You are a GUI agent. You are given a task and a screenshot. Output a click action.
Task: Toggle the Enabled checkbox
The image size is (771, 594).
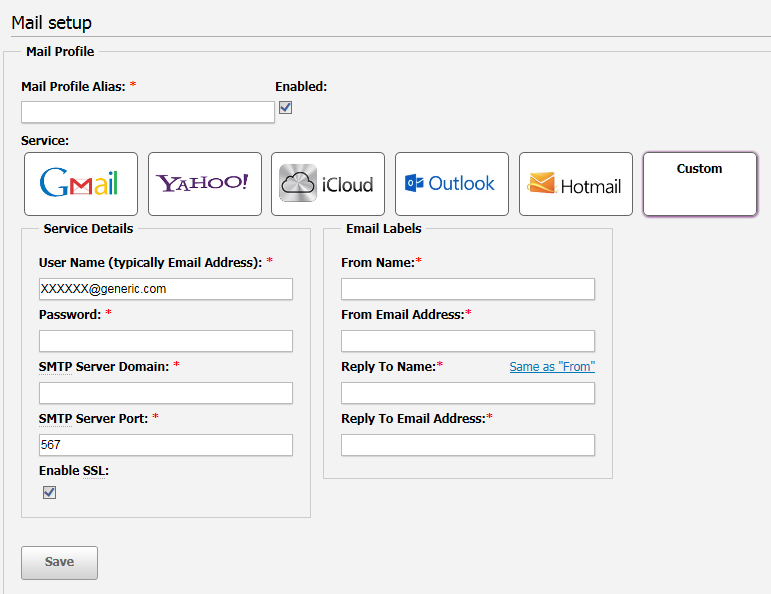(x=285, y=108)
